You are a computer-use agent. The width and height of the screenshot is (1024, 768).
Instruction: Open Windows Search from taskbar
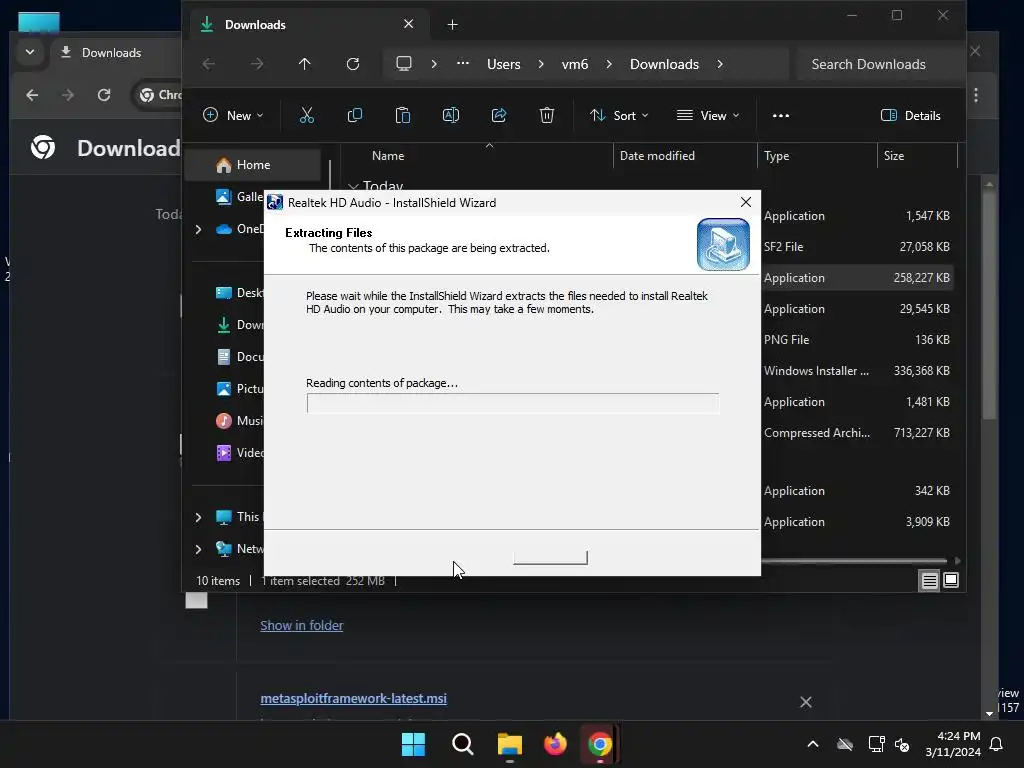(x=462, y=744)
